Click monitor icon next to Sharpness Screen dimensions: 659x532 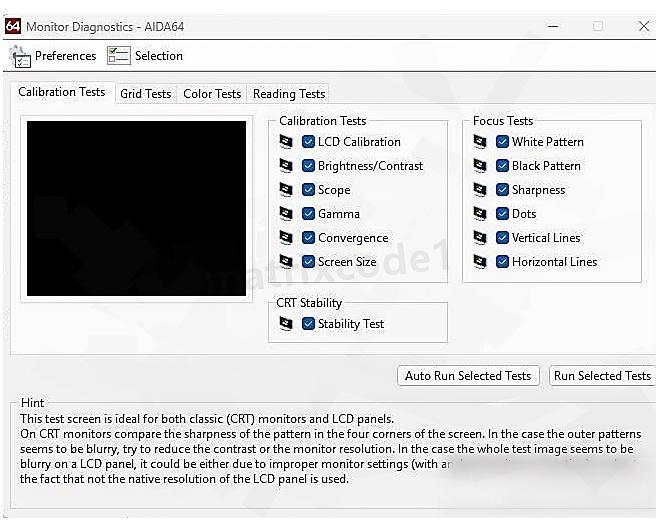480,190
